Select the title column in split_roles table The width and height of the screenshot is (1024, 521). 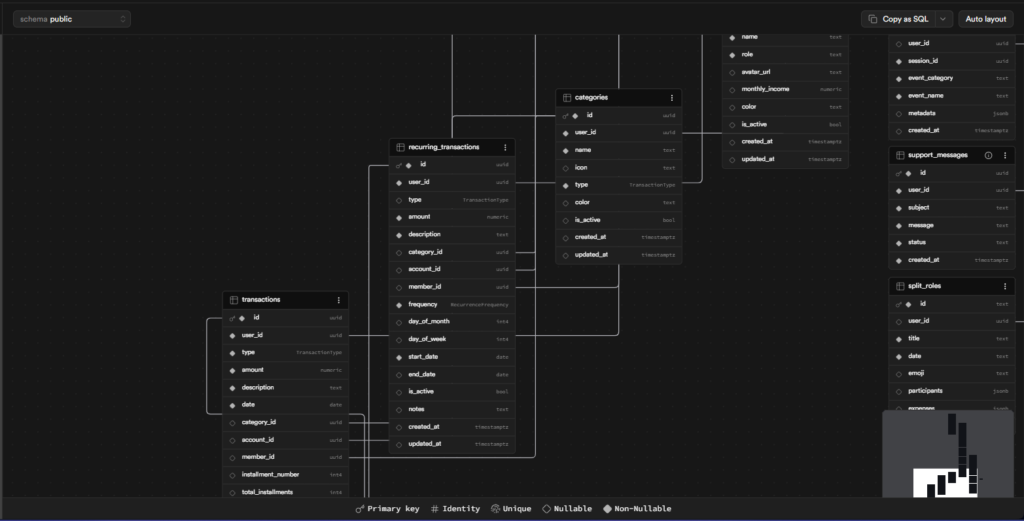pos(953,338)
